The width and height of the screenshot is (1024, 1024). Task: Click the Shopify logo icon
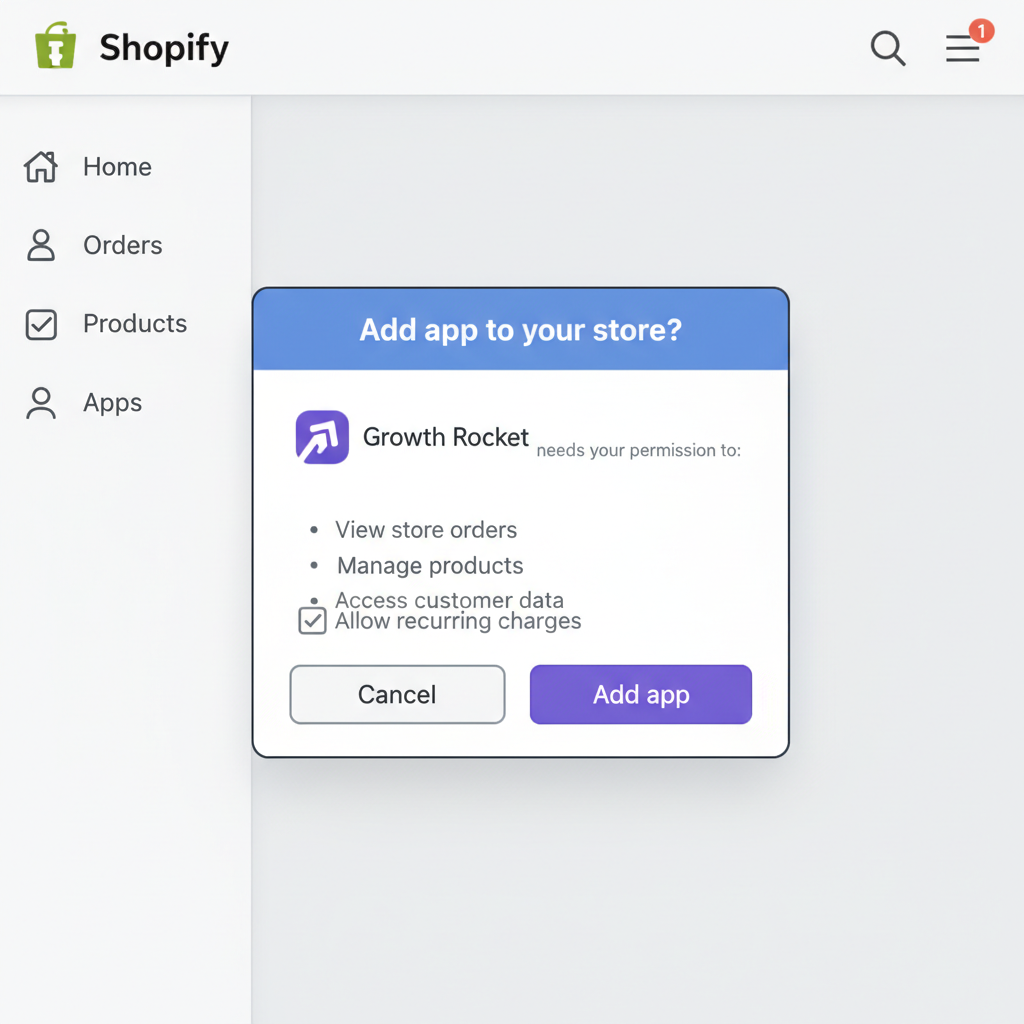pyautogui.click(x=55, y=46)
